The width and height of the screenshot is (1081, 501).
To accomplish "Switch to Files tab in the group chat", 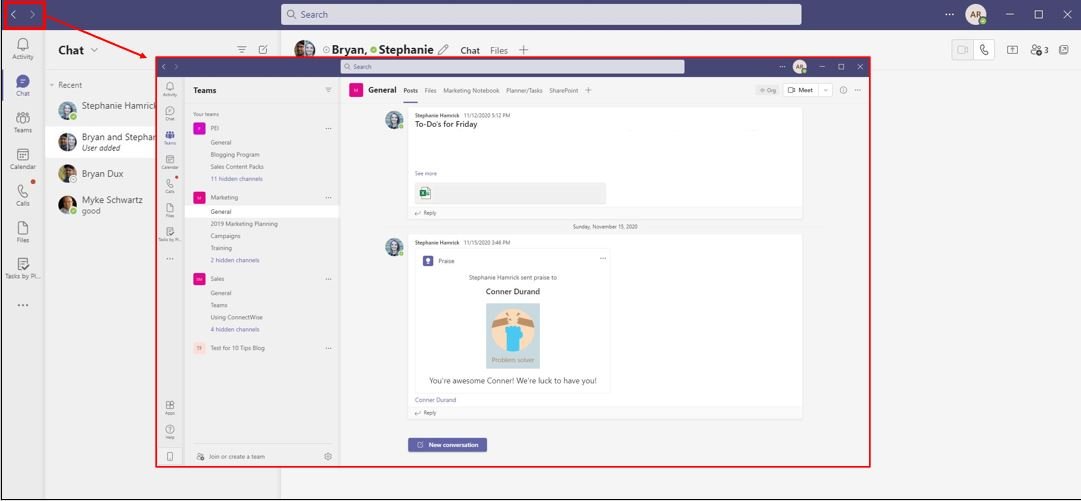I will click(x=498, y=50).
